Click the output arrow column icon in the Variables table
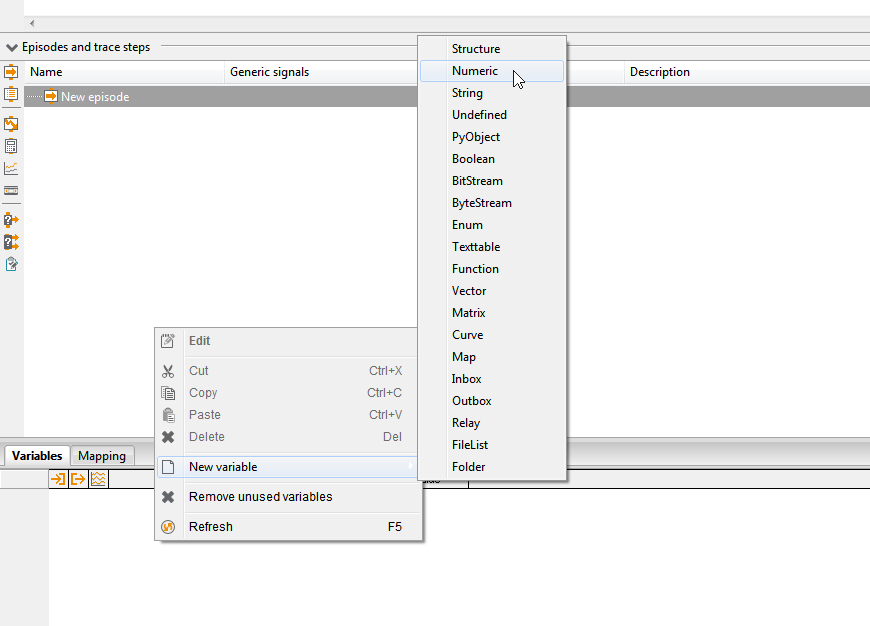The height and width of the screenshot is (626, 870). pyautogui.click(x=78, y=479)
